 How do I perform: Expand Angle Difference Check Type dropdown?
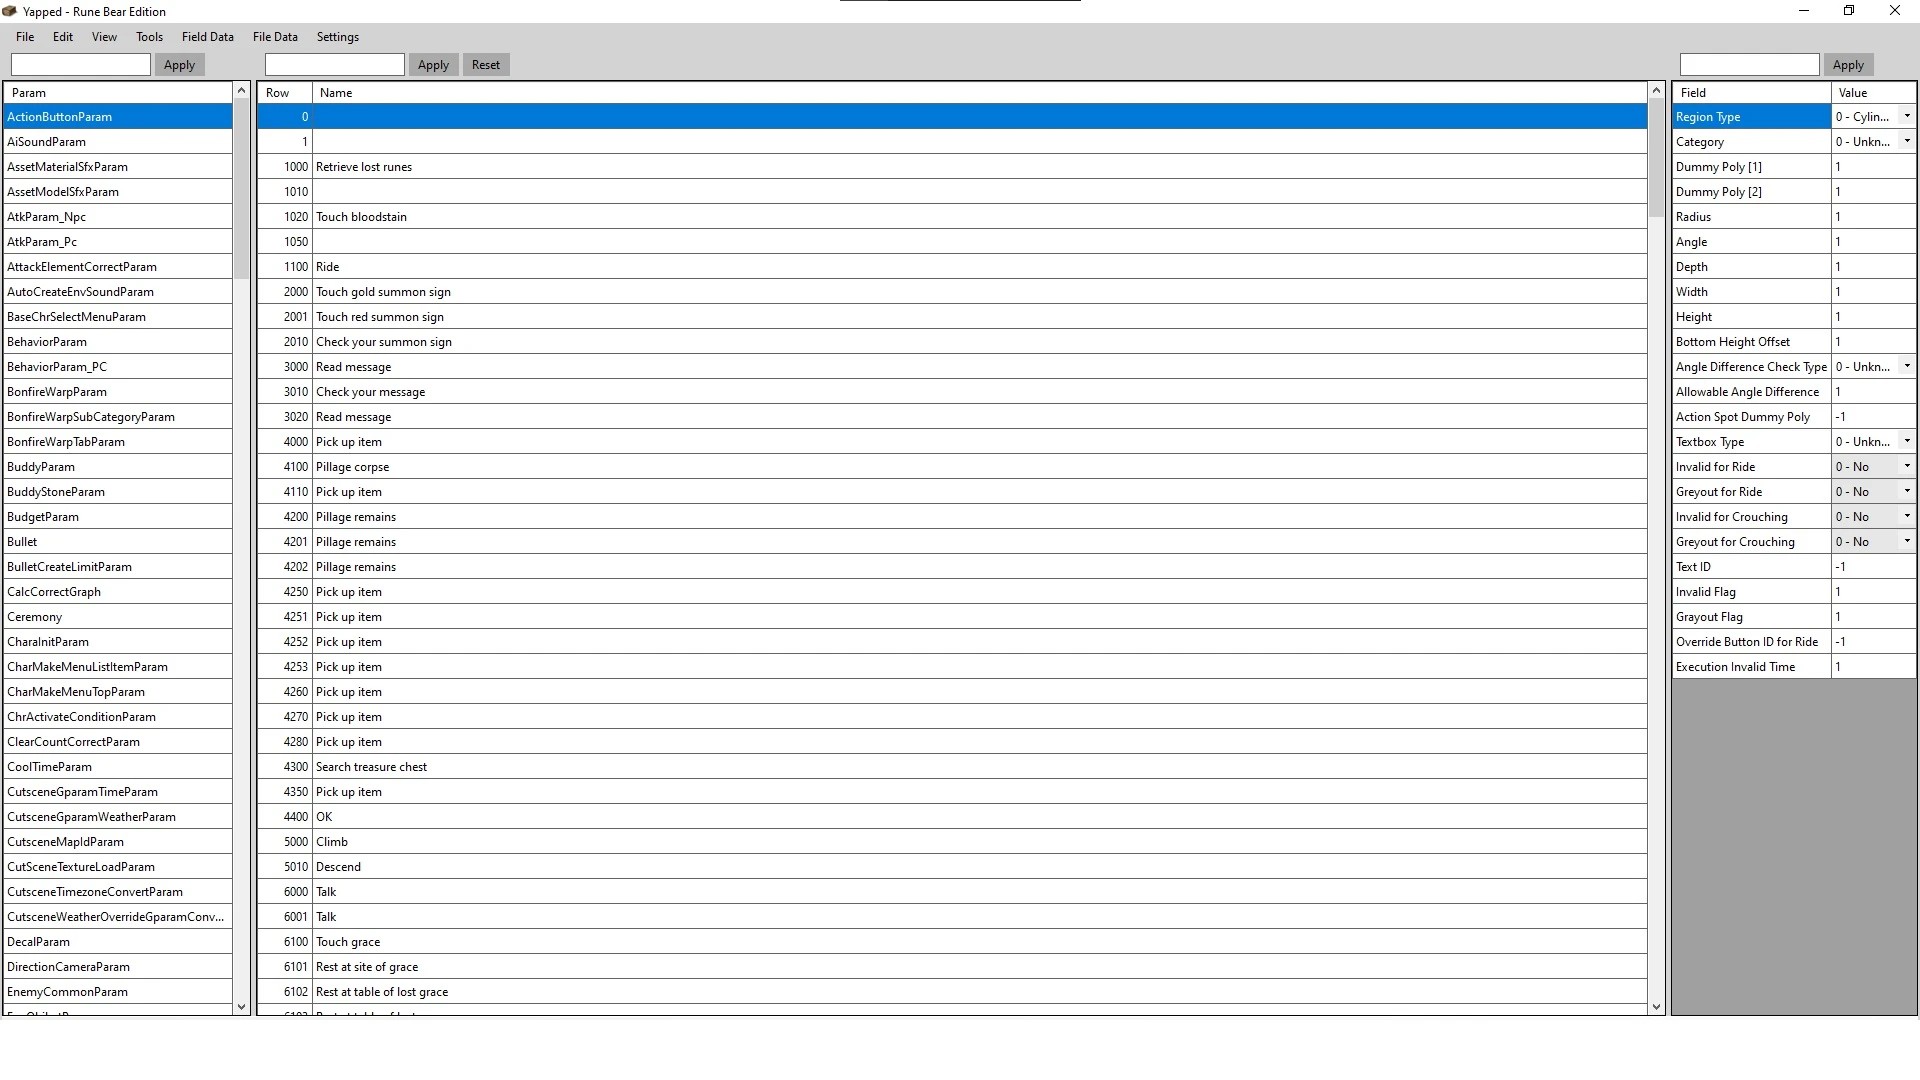point(1907,367)
